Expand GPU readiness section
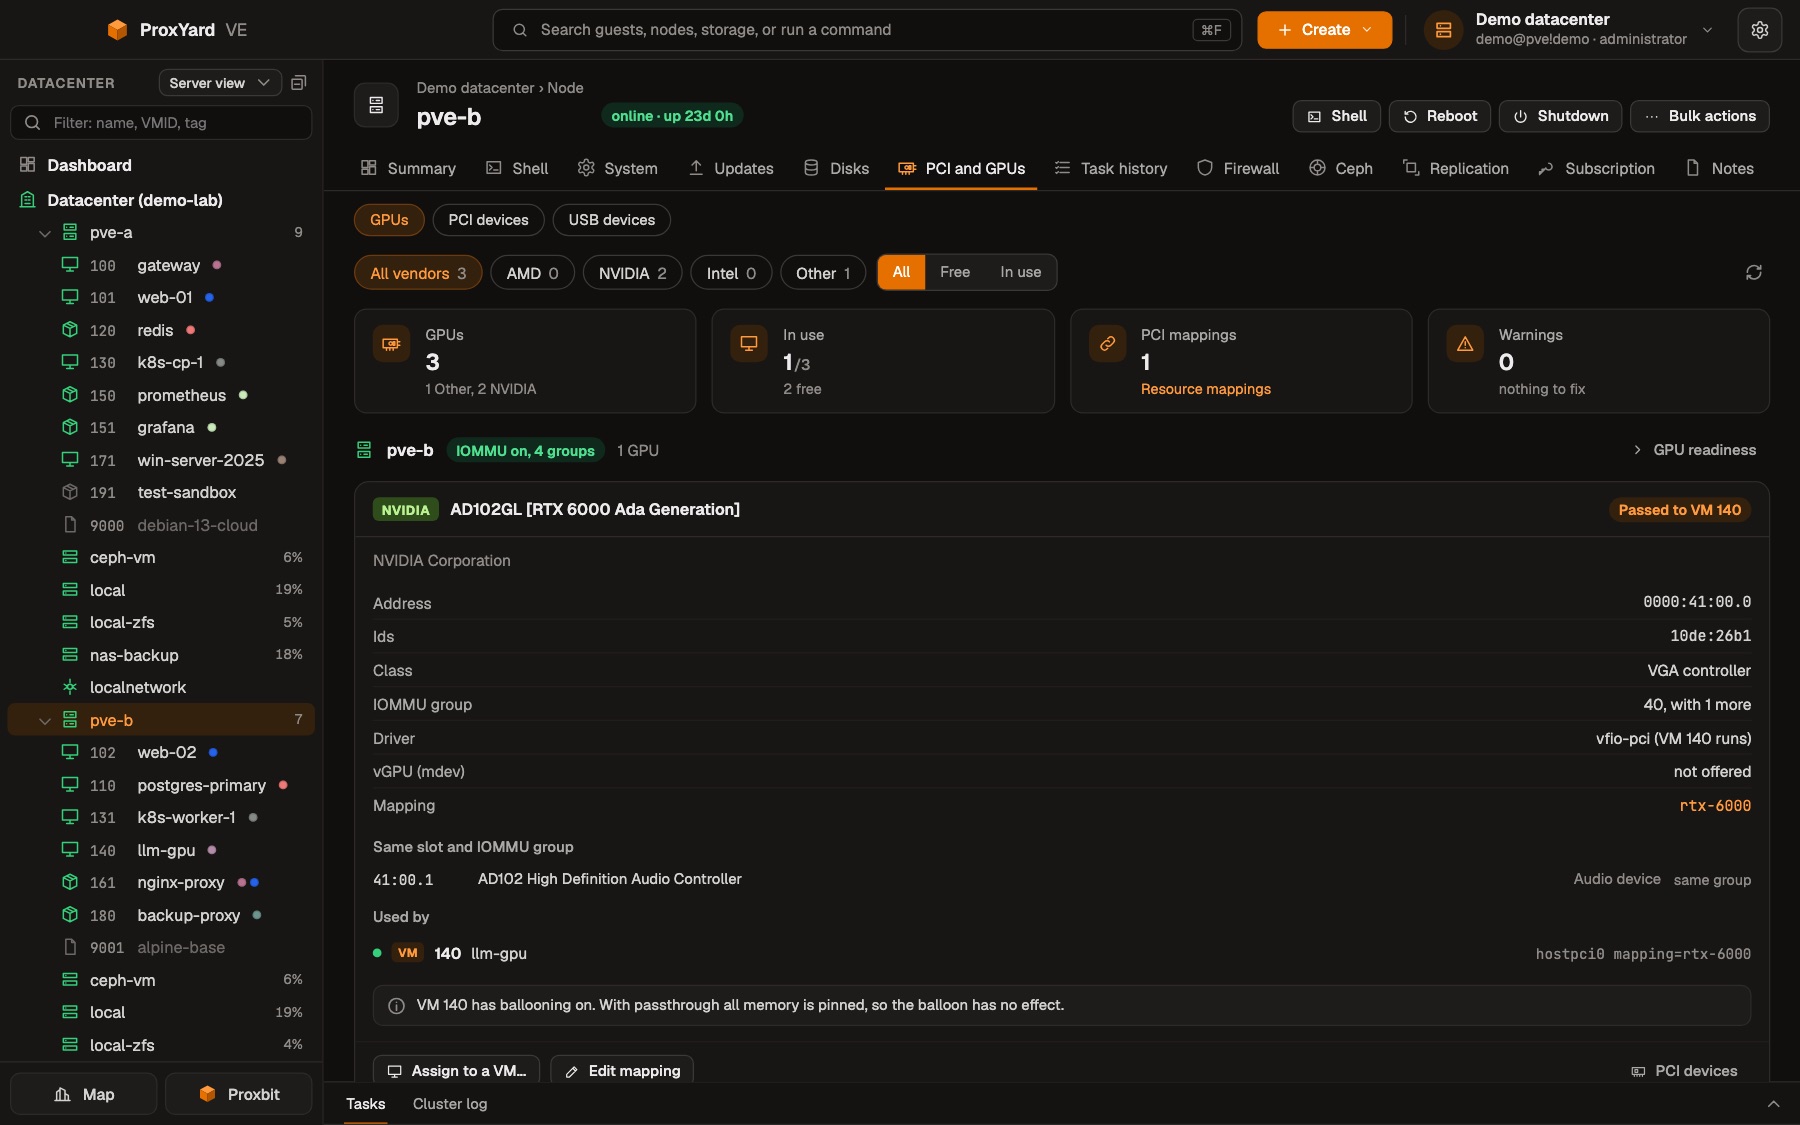The width and height of the screenshot is (1800, 1125). [1694, 450]
